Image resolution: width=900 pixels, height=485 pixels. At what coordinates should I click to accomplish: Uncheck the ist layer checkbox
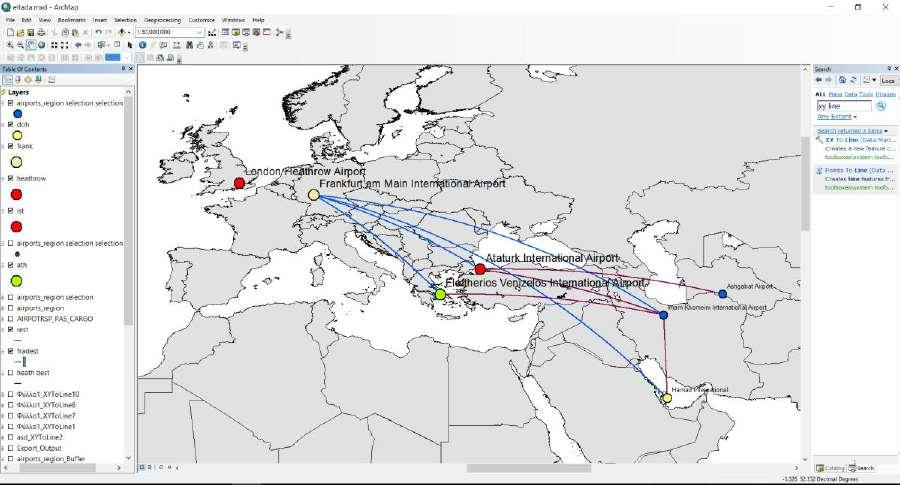click(10, 211)
